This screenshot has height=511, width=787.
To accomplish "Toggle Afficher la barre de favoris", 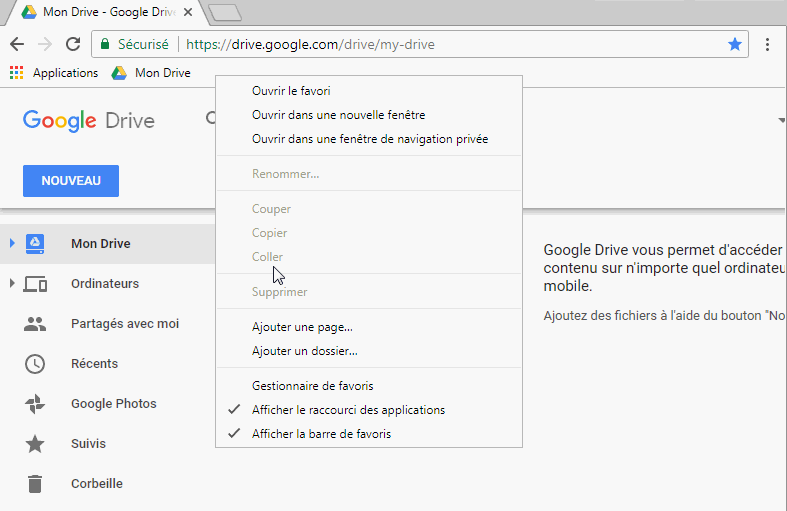I will [x=369, y=434].
